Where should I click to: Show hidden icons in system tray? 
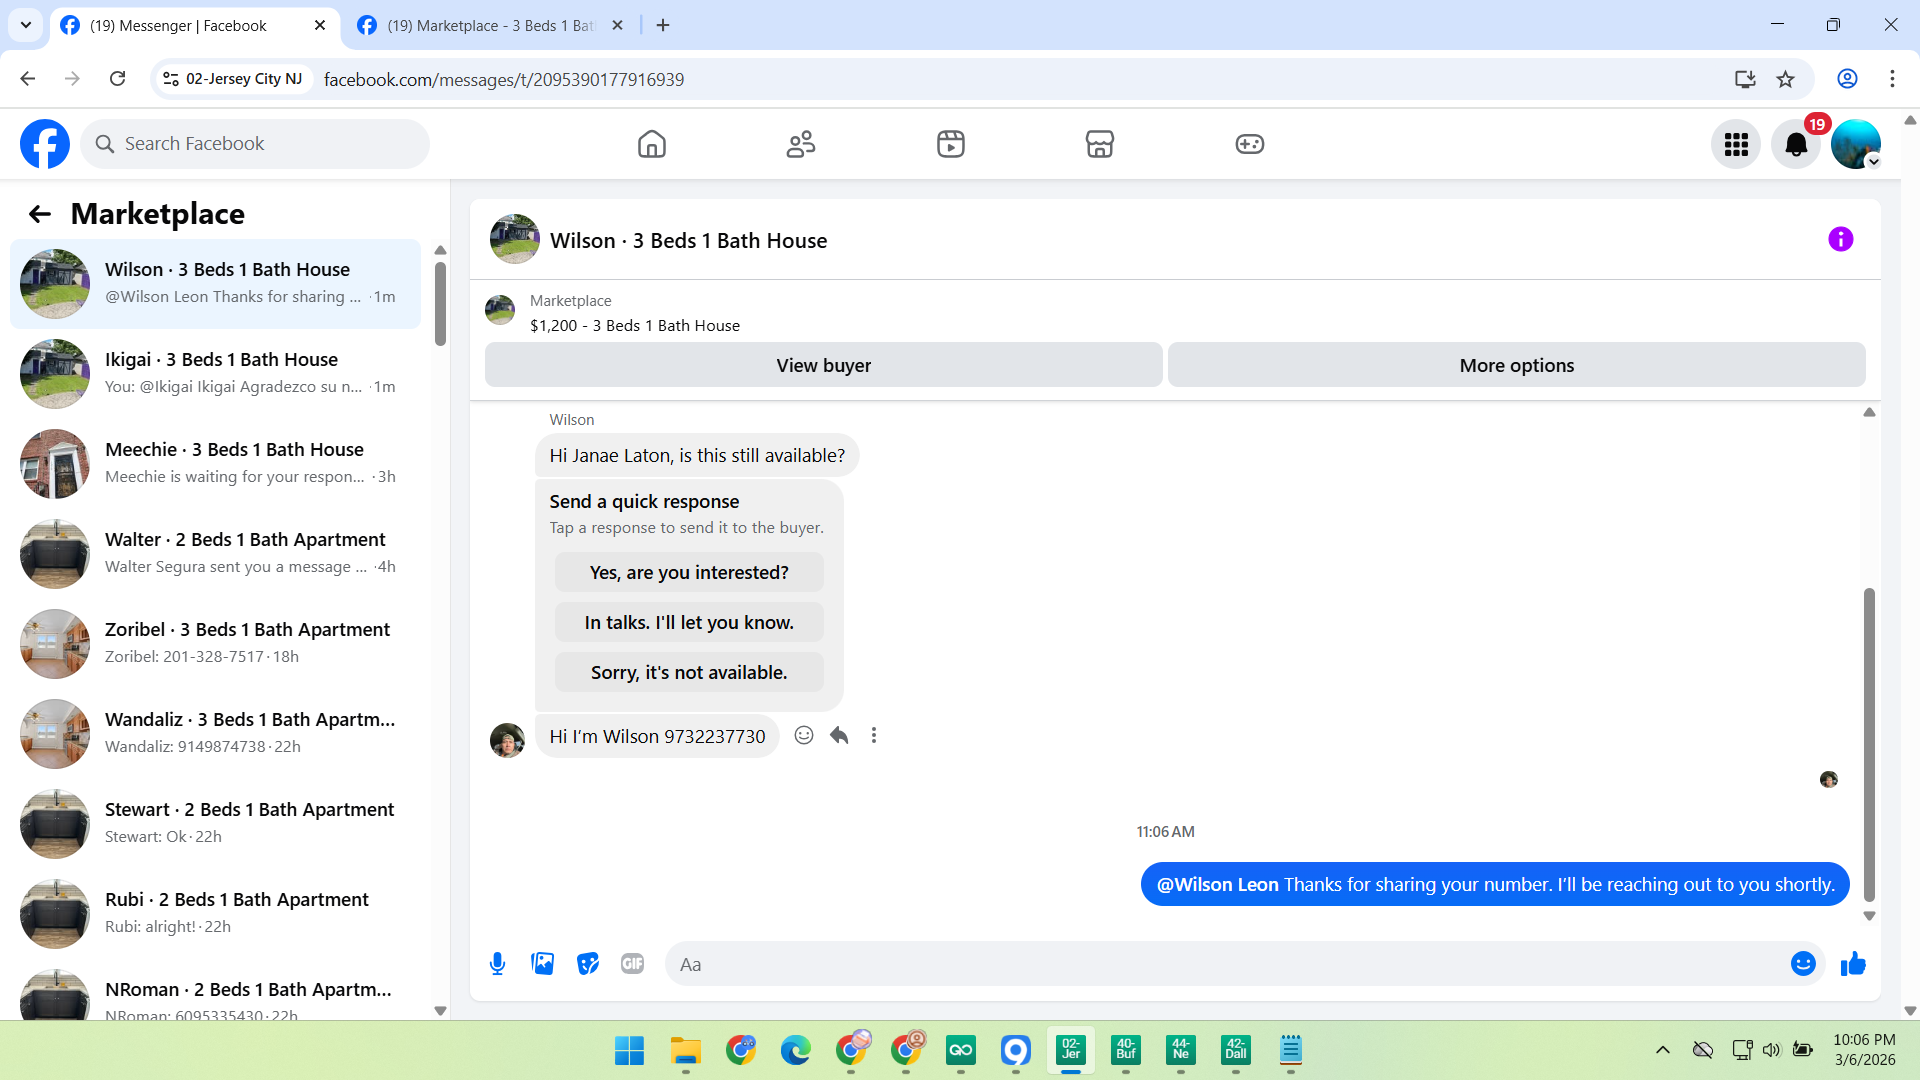1662,1050
